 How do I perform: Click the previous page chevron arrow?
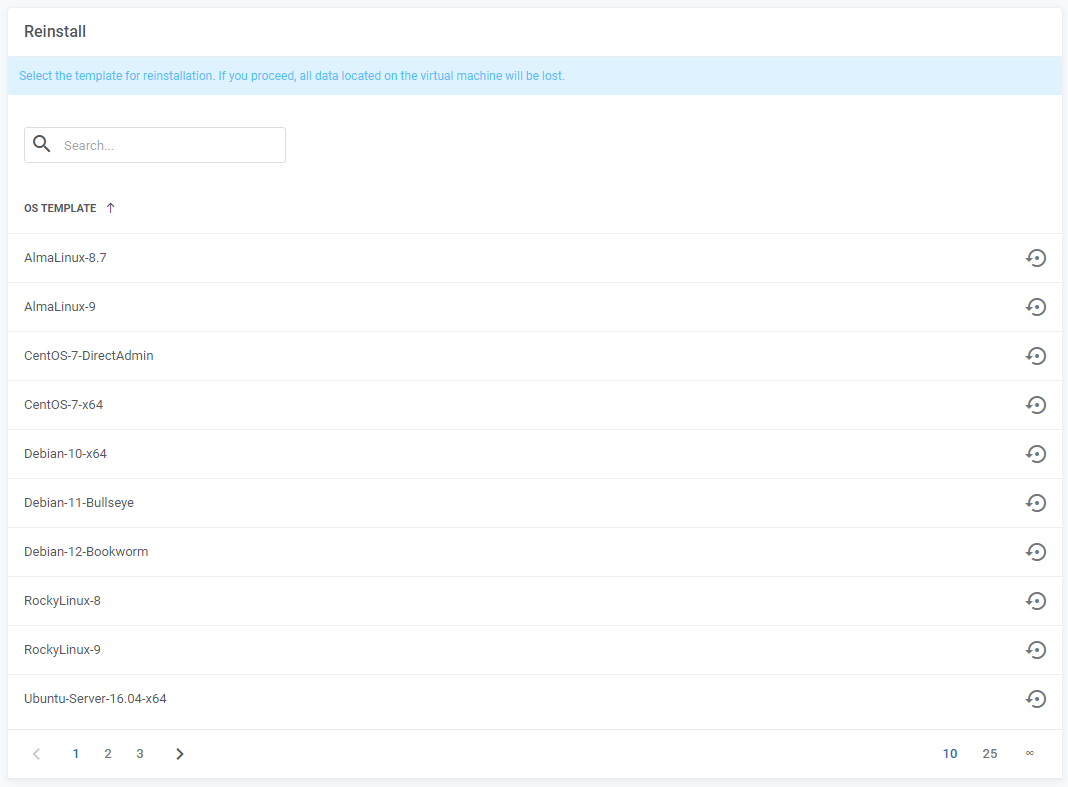coord(36,753)
